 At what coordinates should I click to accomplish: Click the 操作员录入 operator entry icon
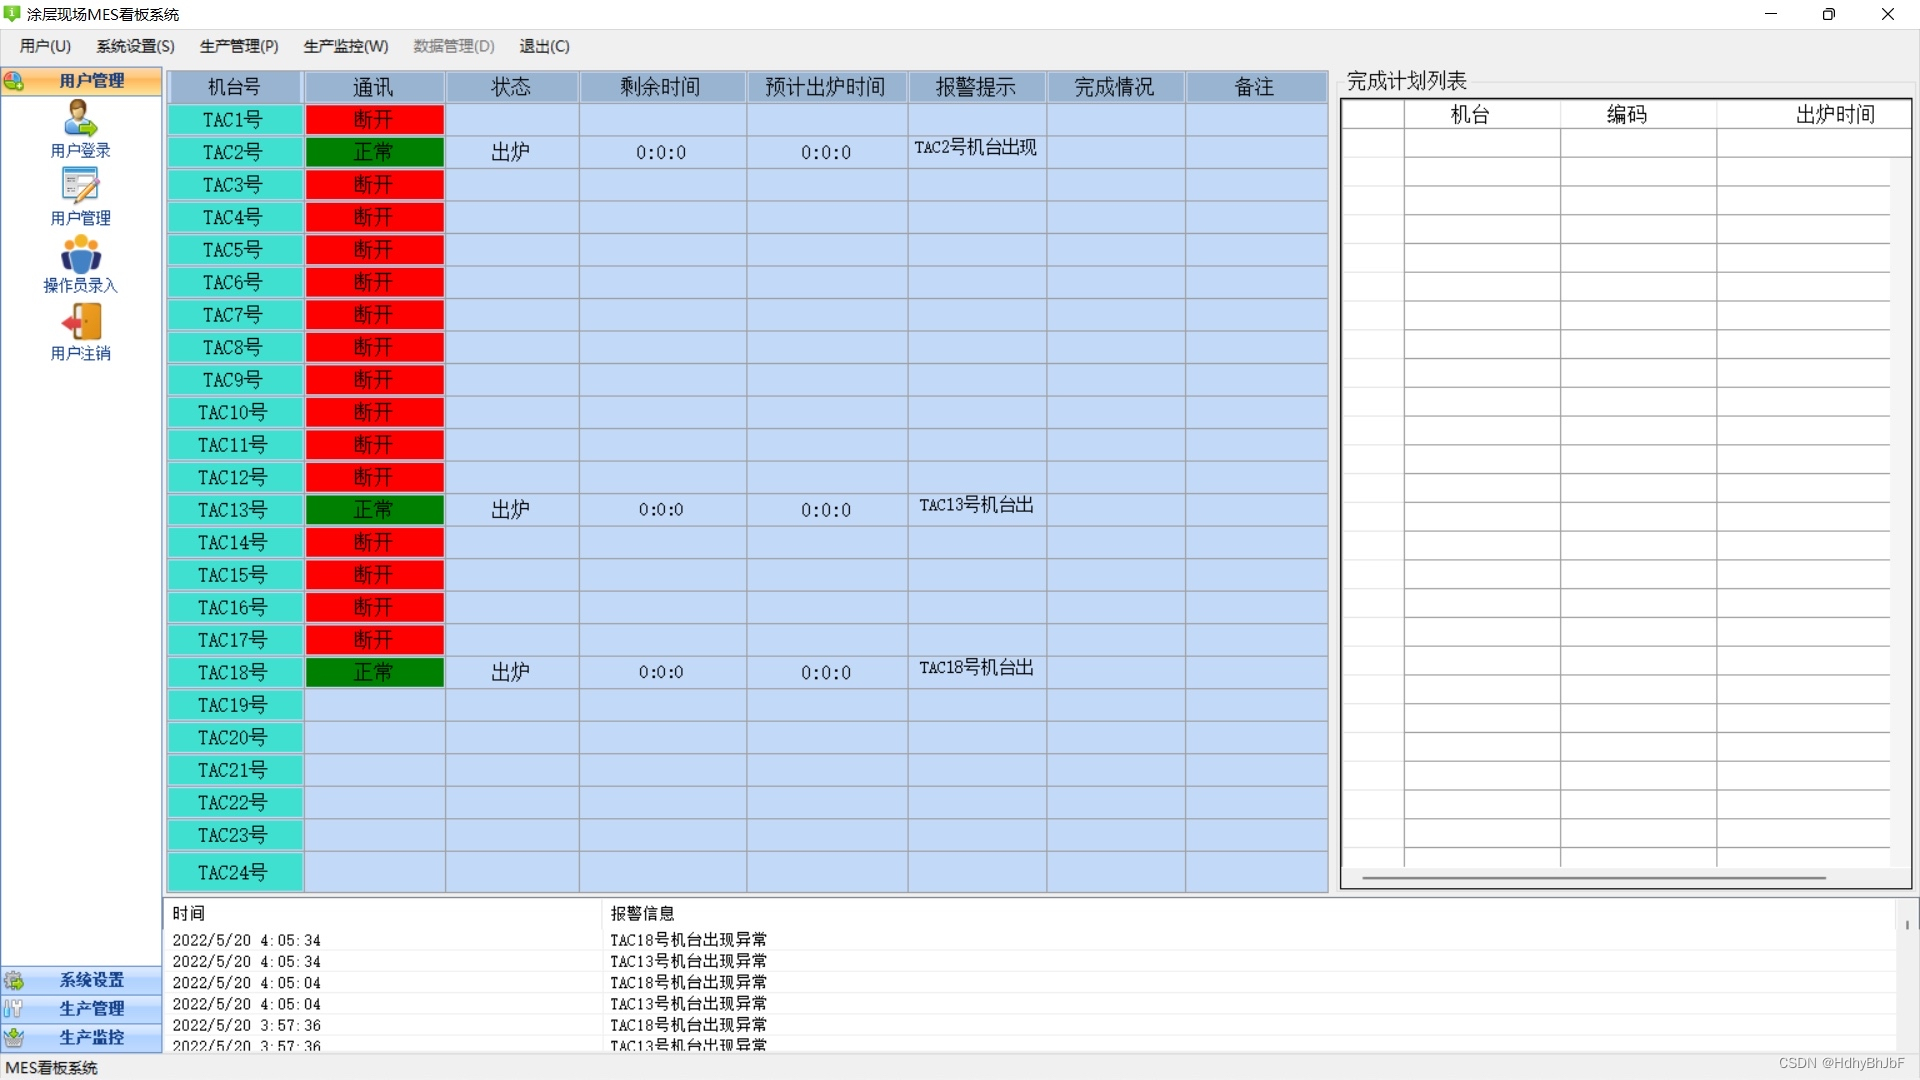tap(80, 254)
